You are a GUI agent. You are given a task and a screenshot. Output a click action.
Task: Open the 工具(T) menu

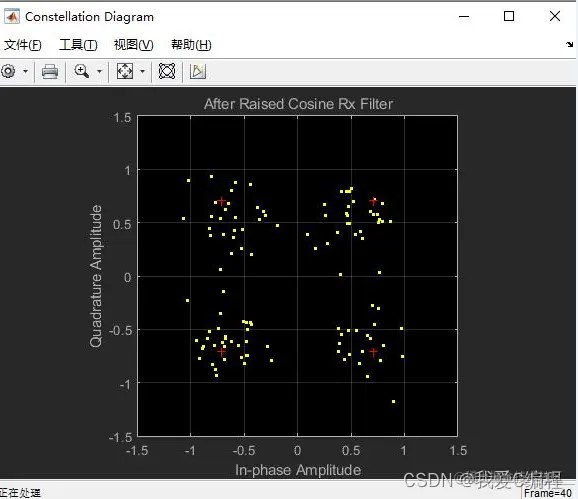pos(78,45)
